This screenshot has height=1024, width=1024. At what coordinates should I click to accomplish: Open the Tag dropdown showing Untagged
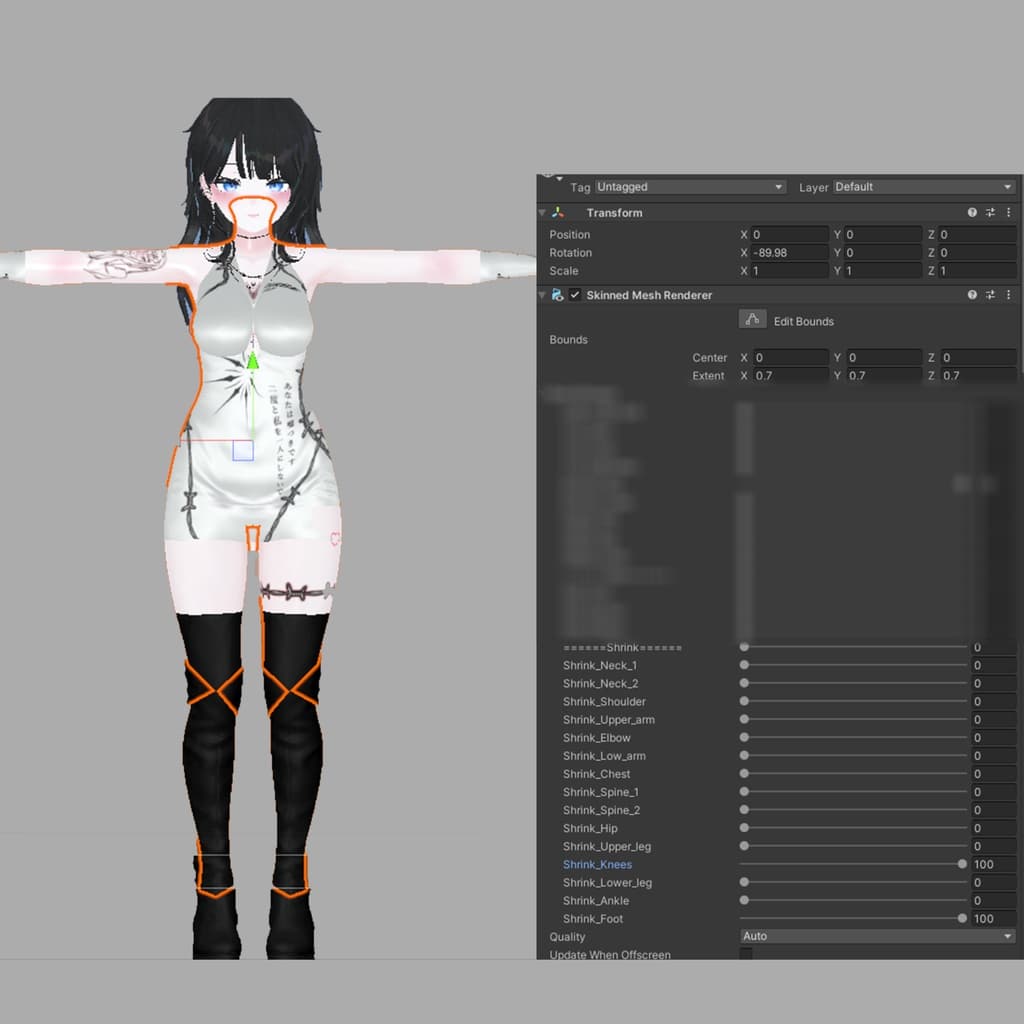pyautogui.click(x=690, y=187)
